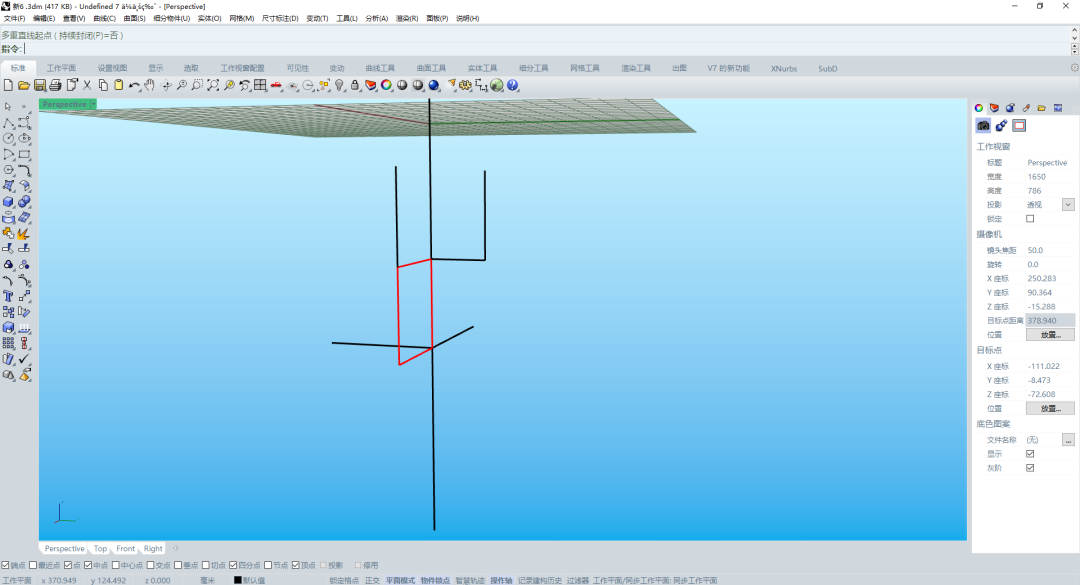The width and height of the screenshot is (1080, 585).
Task: Check the 锁定 checkbox in viewport properties
Action: tap(1030, 218)
